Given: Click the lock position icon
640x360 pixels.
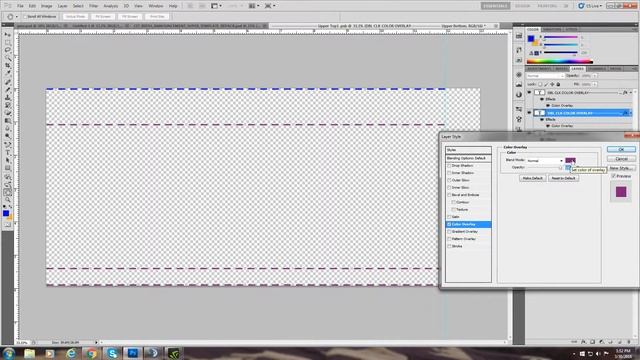Looking at the screenshot, I should click(552, 84).
